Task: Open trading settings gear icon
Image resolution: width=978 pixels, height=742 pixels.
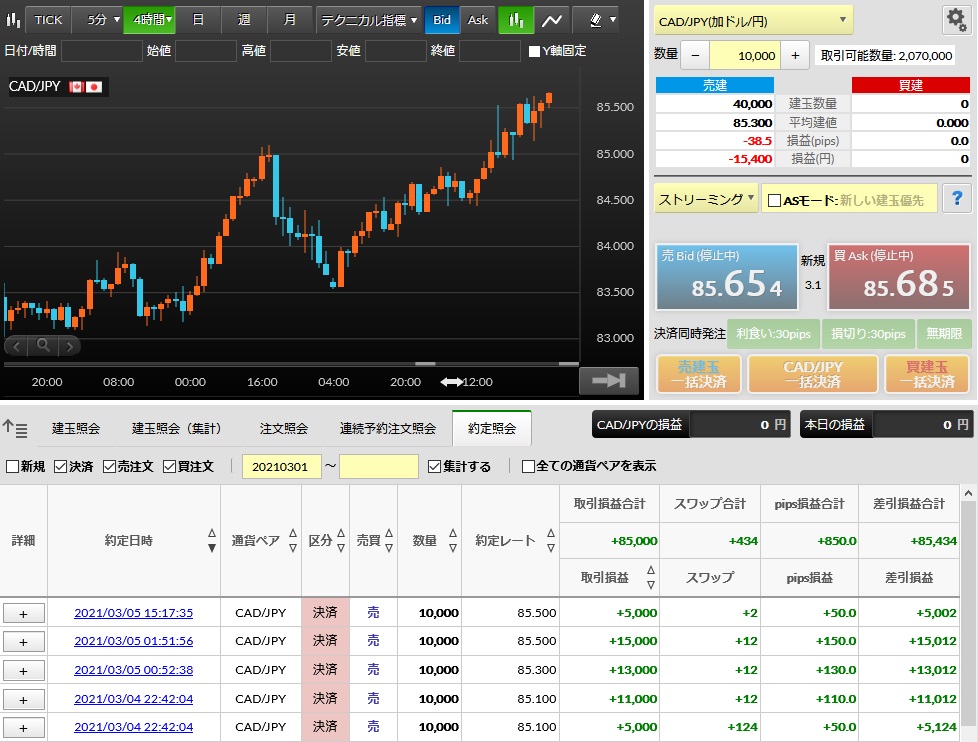Action: click(x=956, y=20)
